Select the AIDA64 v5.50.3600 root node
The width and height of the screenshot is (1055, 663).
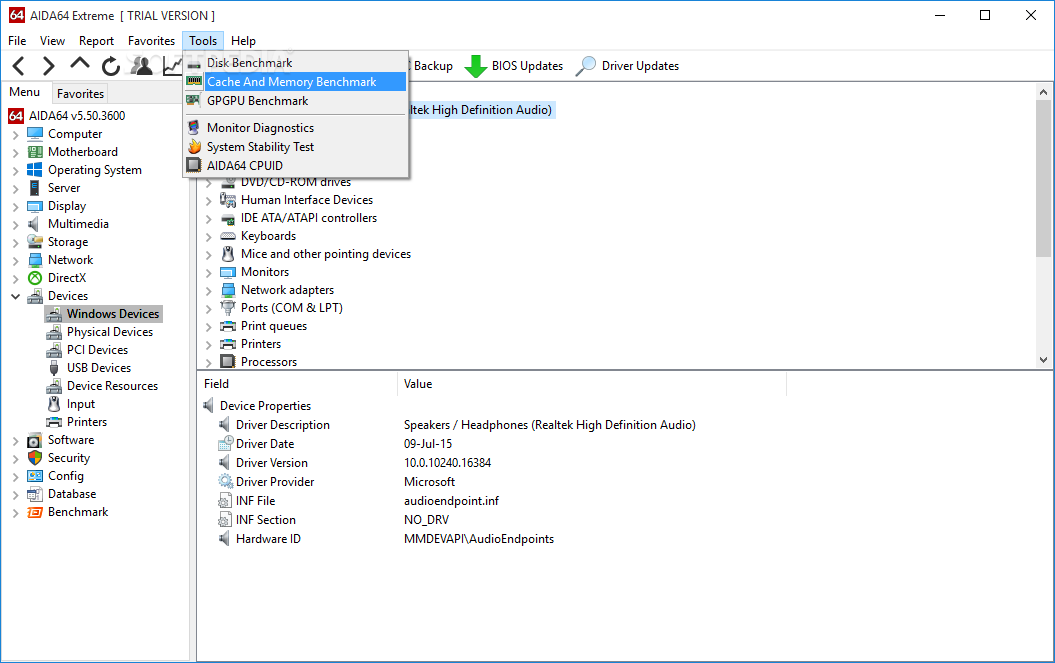click(77, 116)
